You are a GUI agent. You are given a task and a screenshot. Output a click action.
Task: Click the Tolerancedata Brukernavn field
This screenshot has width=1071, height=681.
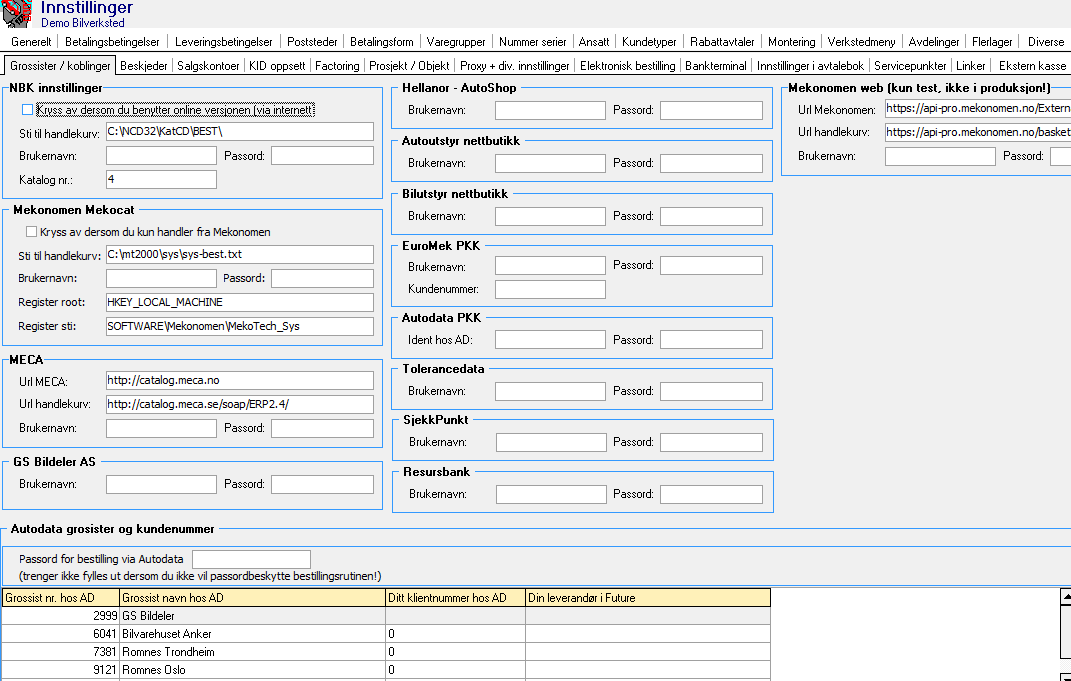click(x=550, y=391)
